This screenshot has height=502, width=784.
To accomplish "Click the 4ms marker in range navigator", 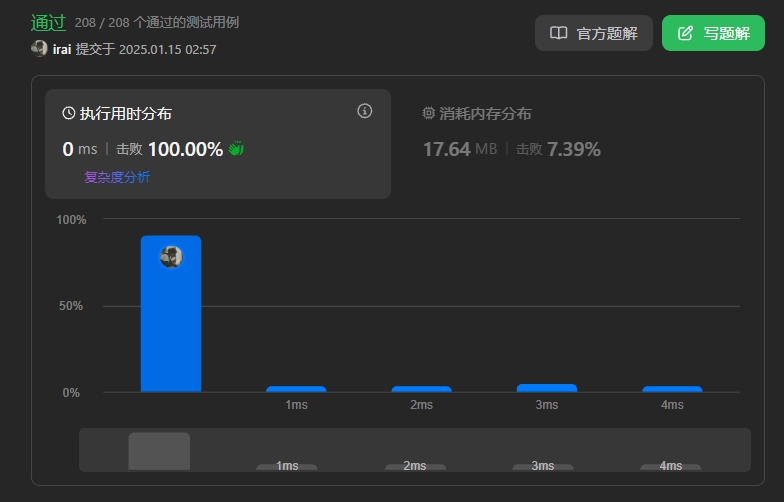I will (x=670, y=467).
